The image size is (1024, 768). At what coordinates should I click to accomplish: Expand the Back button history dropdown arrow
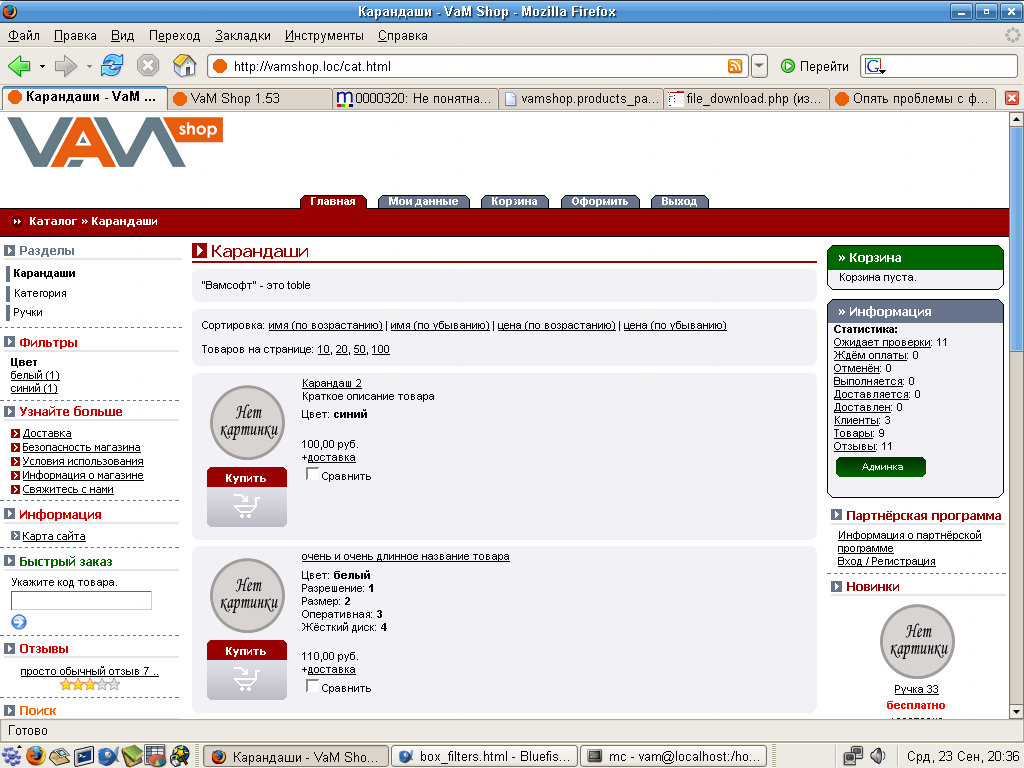pos(42,67)
